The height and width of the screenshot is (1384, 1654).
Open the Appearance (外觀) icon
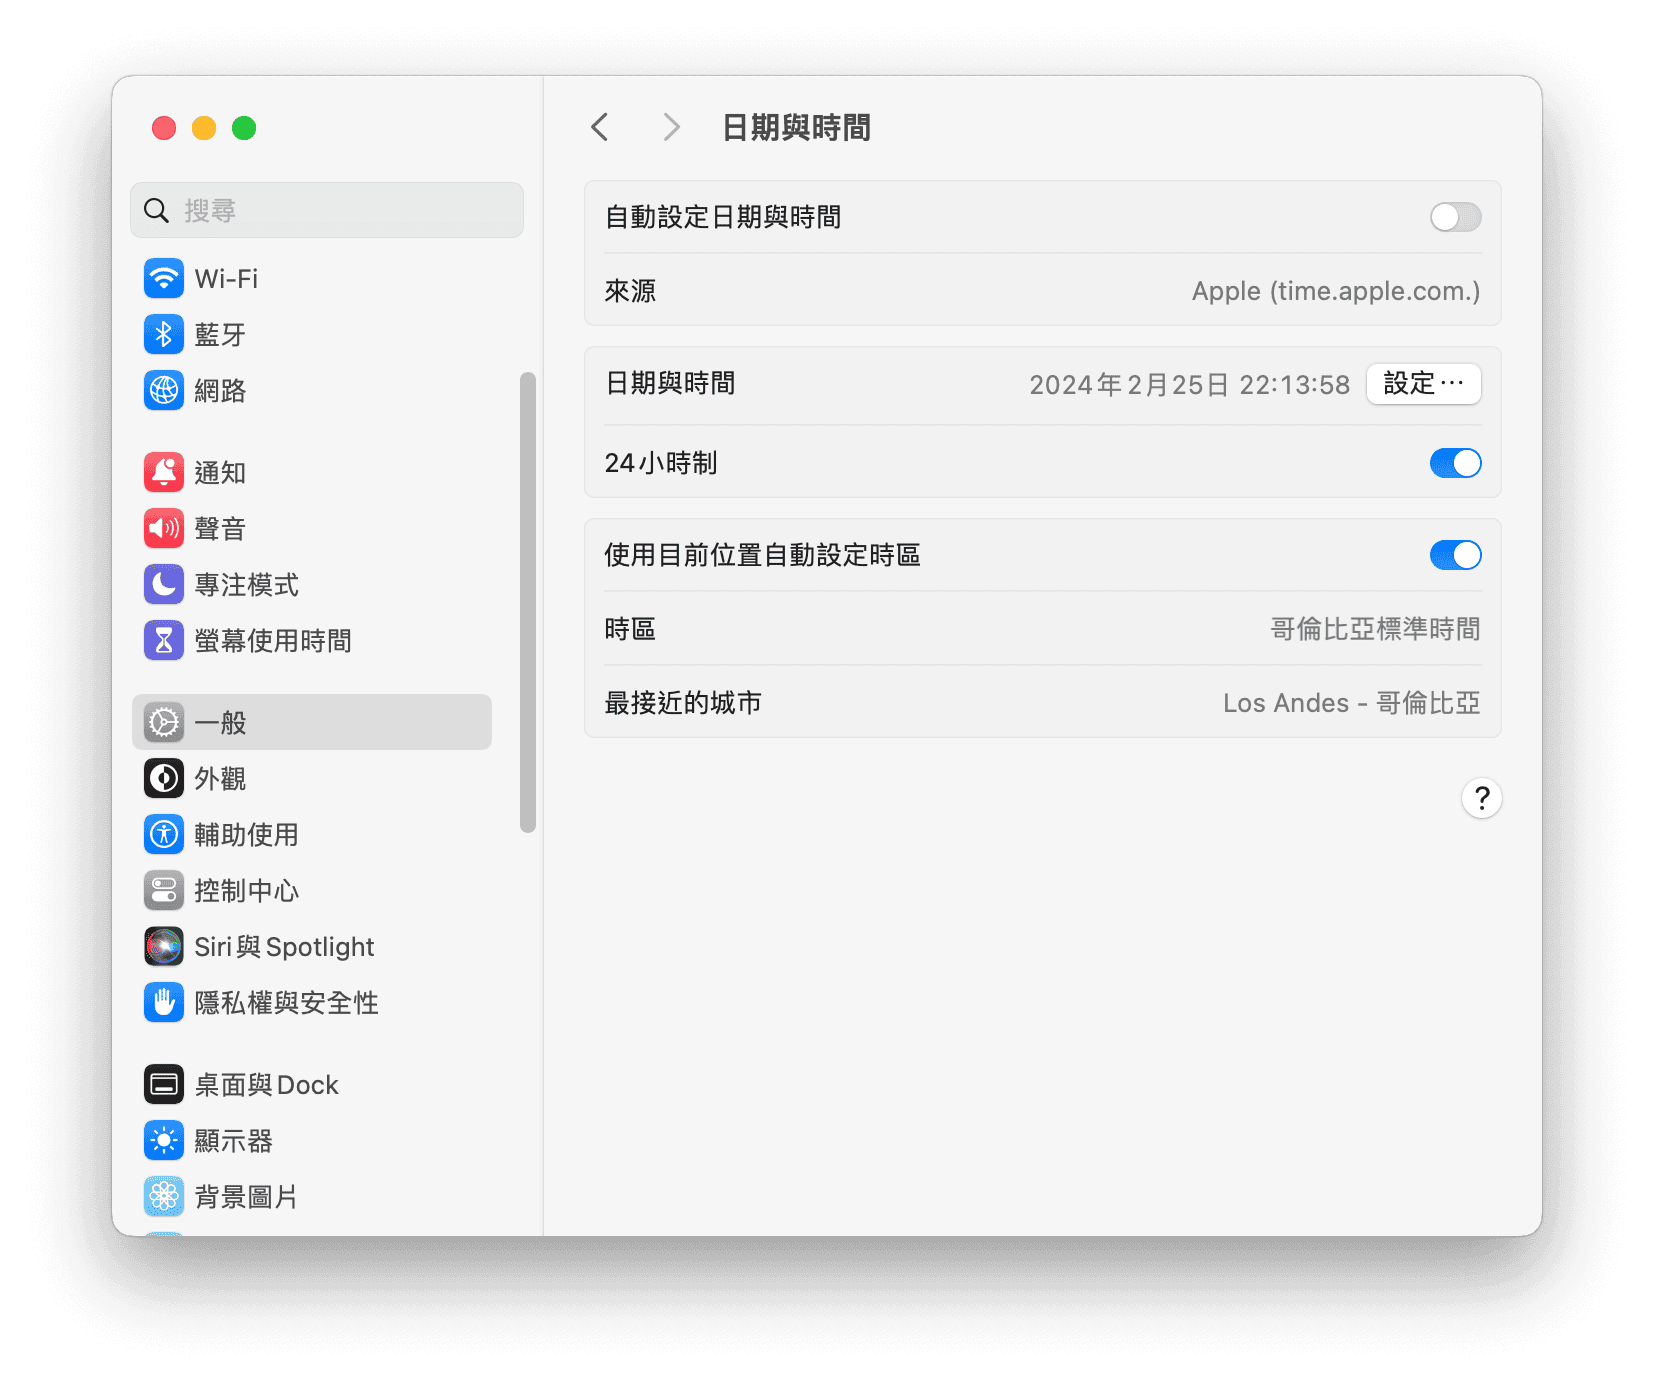(x=164, y=778)
